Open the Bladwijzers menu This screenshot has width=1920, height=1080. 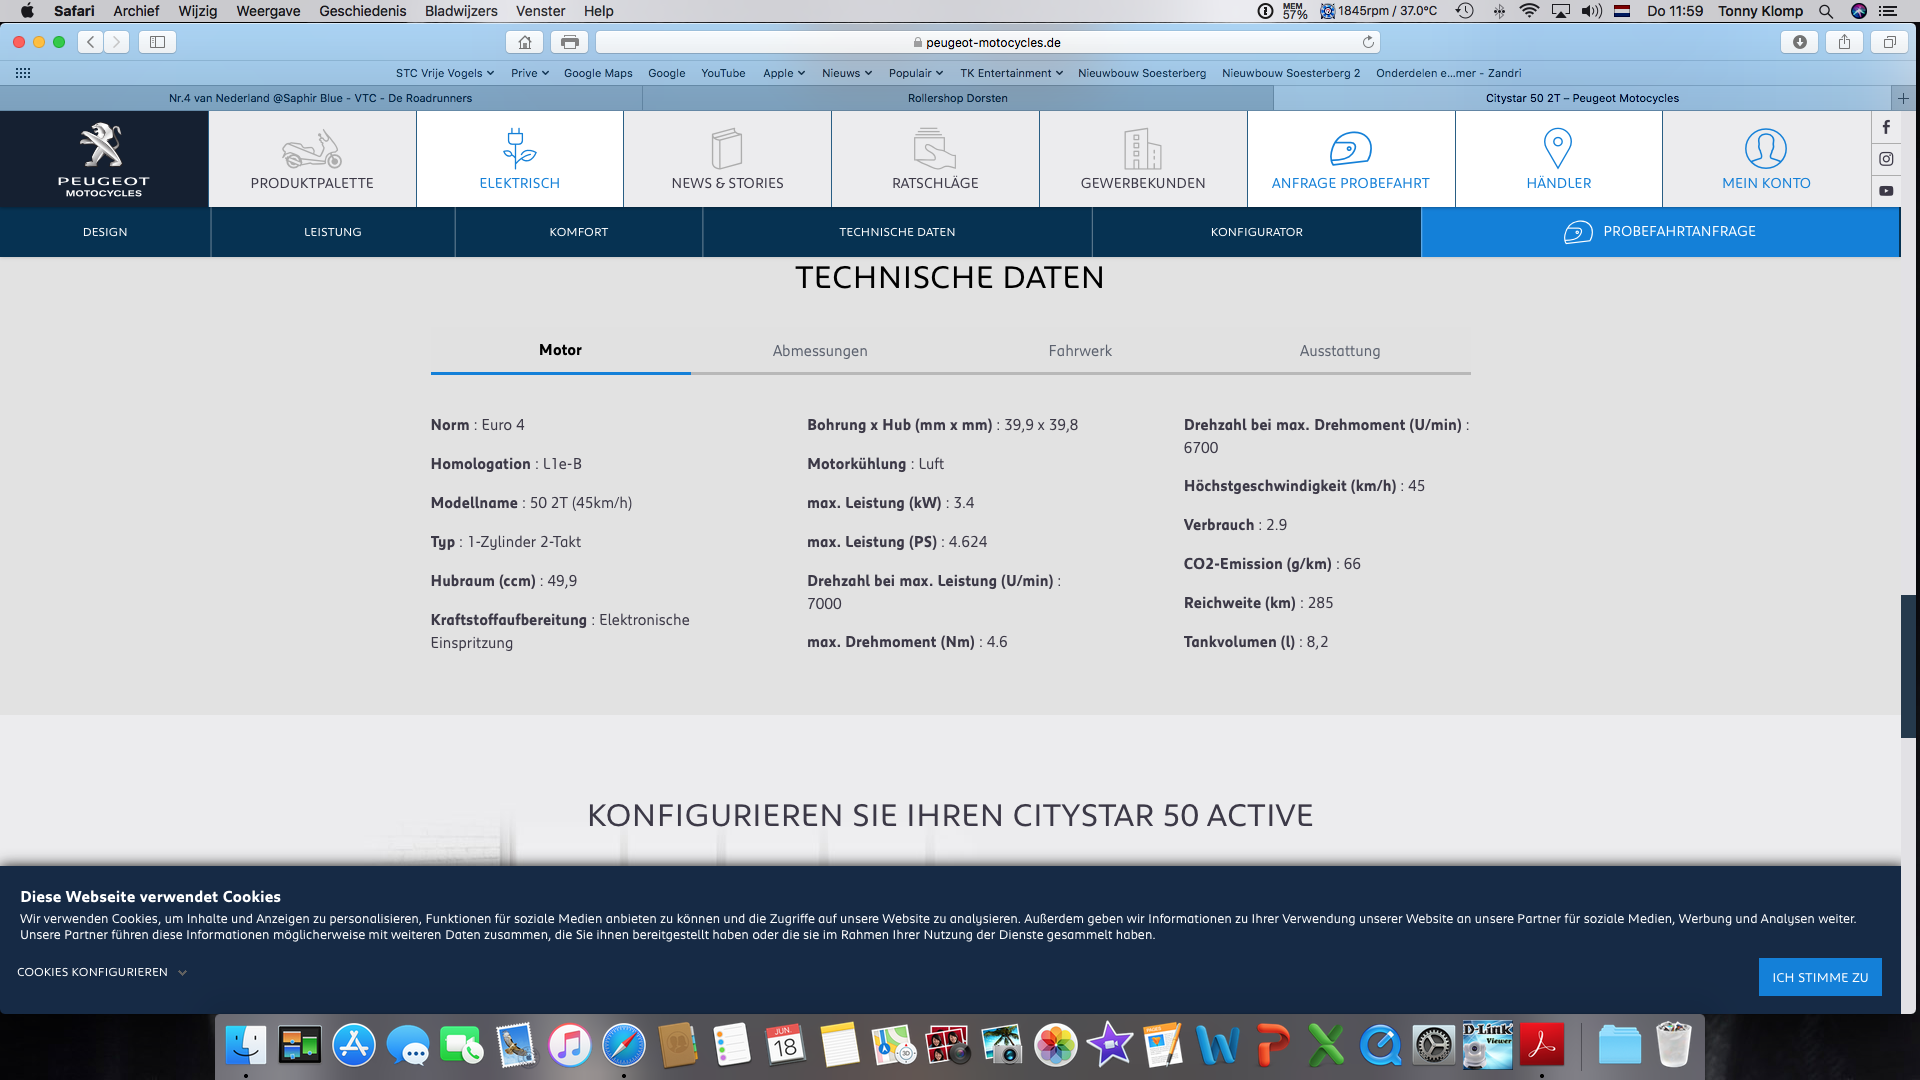pyautogui.click(x=461, y=11)
